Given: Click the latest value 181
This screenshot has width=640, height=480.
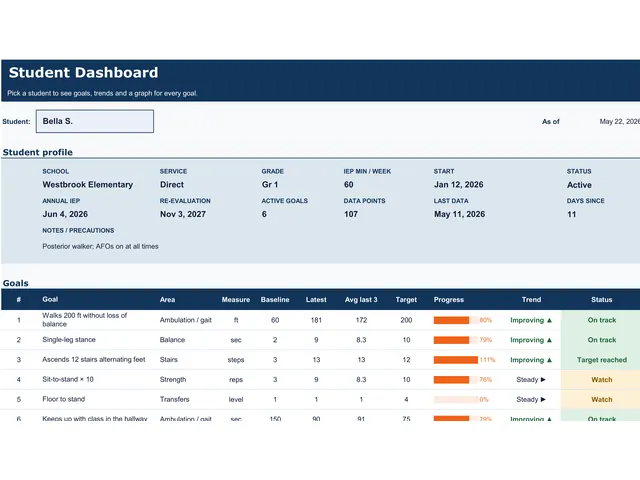Looking at the screenshot, I should click(x=316, y=320).
